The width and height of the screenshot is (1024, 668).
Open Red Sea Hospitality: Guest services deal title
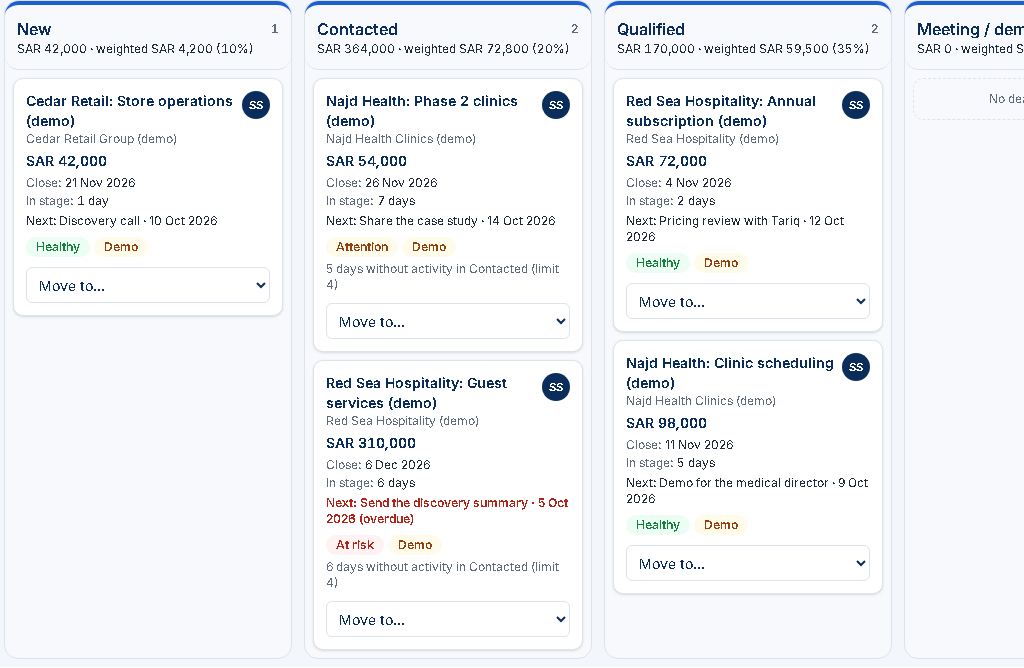[417, 393]
